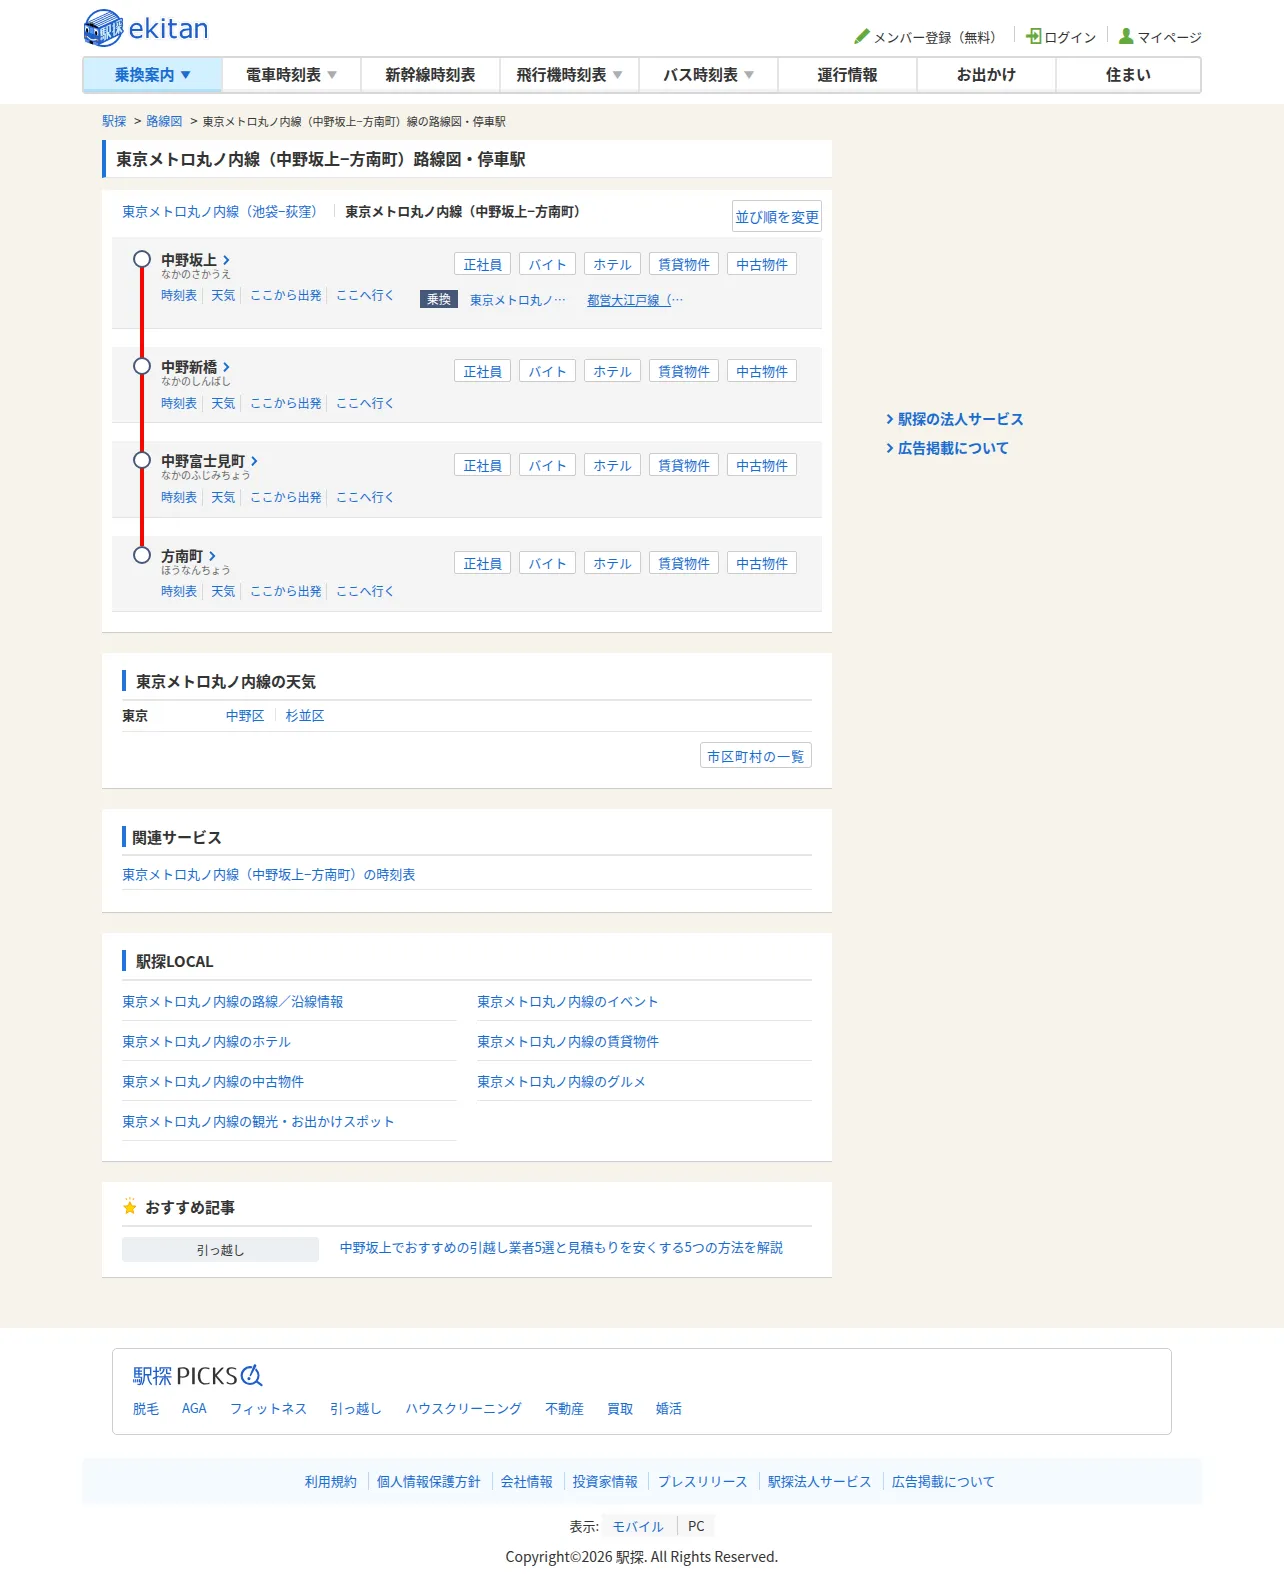
Task: Click the 市区町村の一覧 button
Action: [756, 756]
